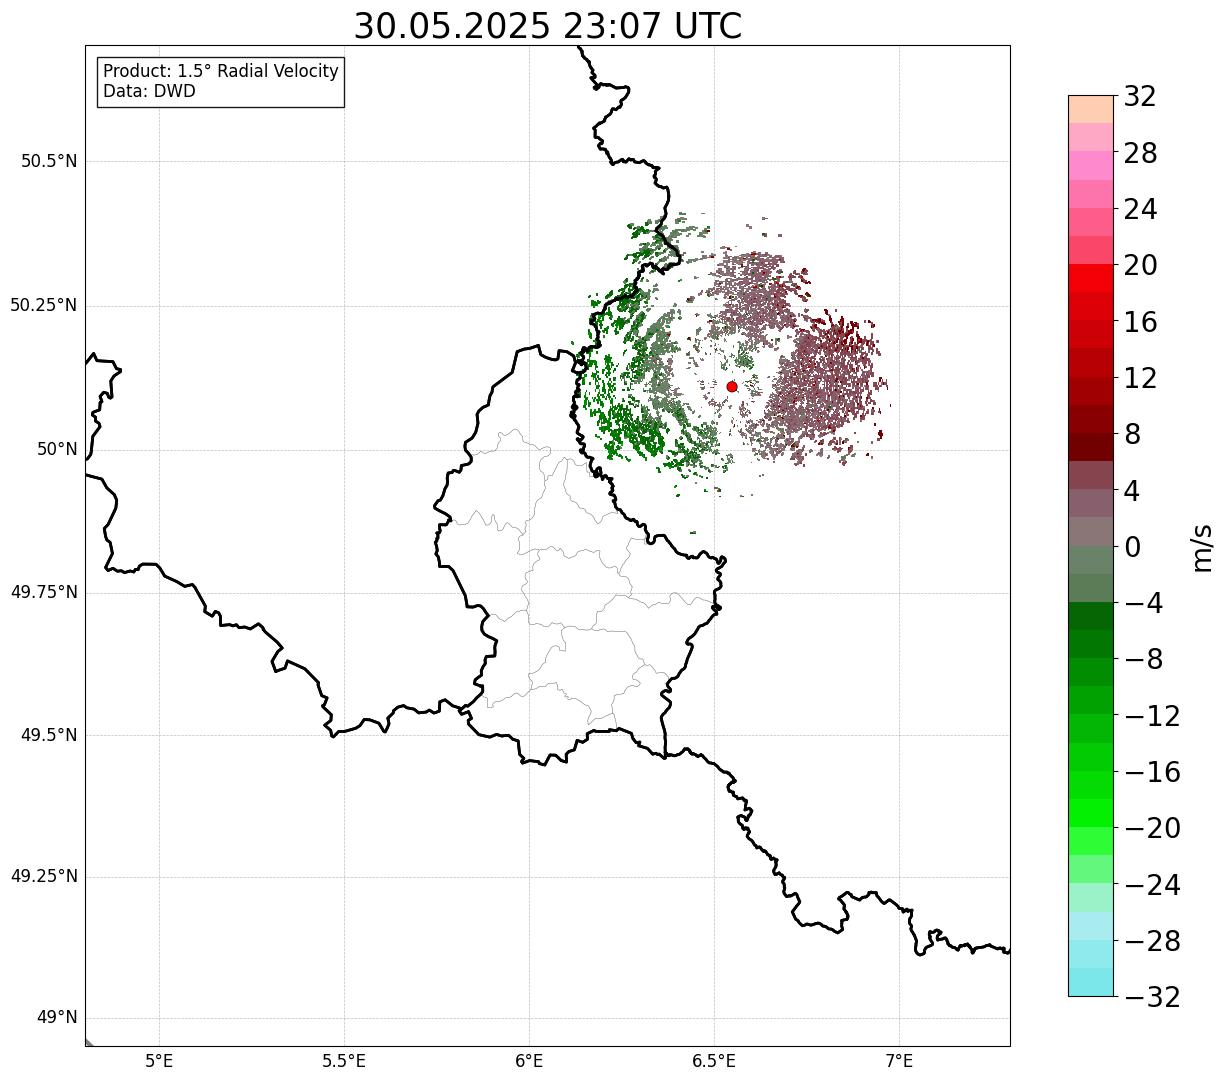Click the title 30.05.2025 23:07 UTC
Screen dimensions: 1225x1081
[548, 26]
